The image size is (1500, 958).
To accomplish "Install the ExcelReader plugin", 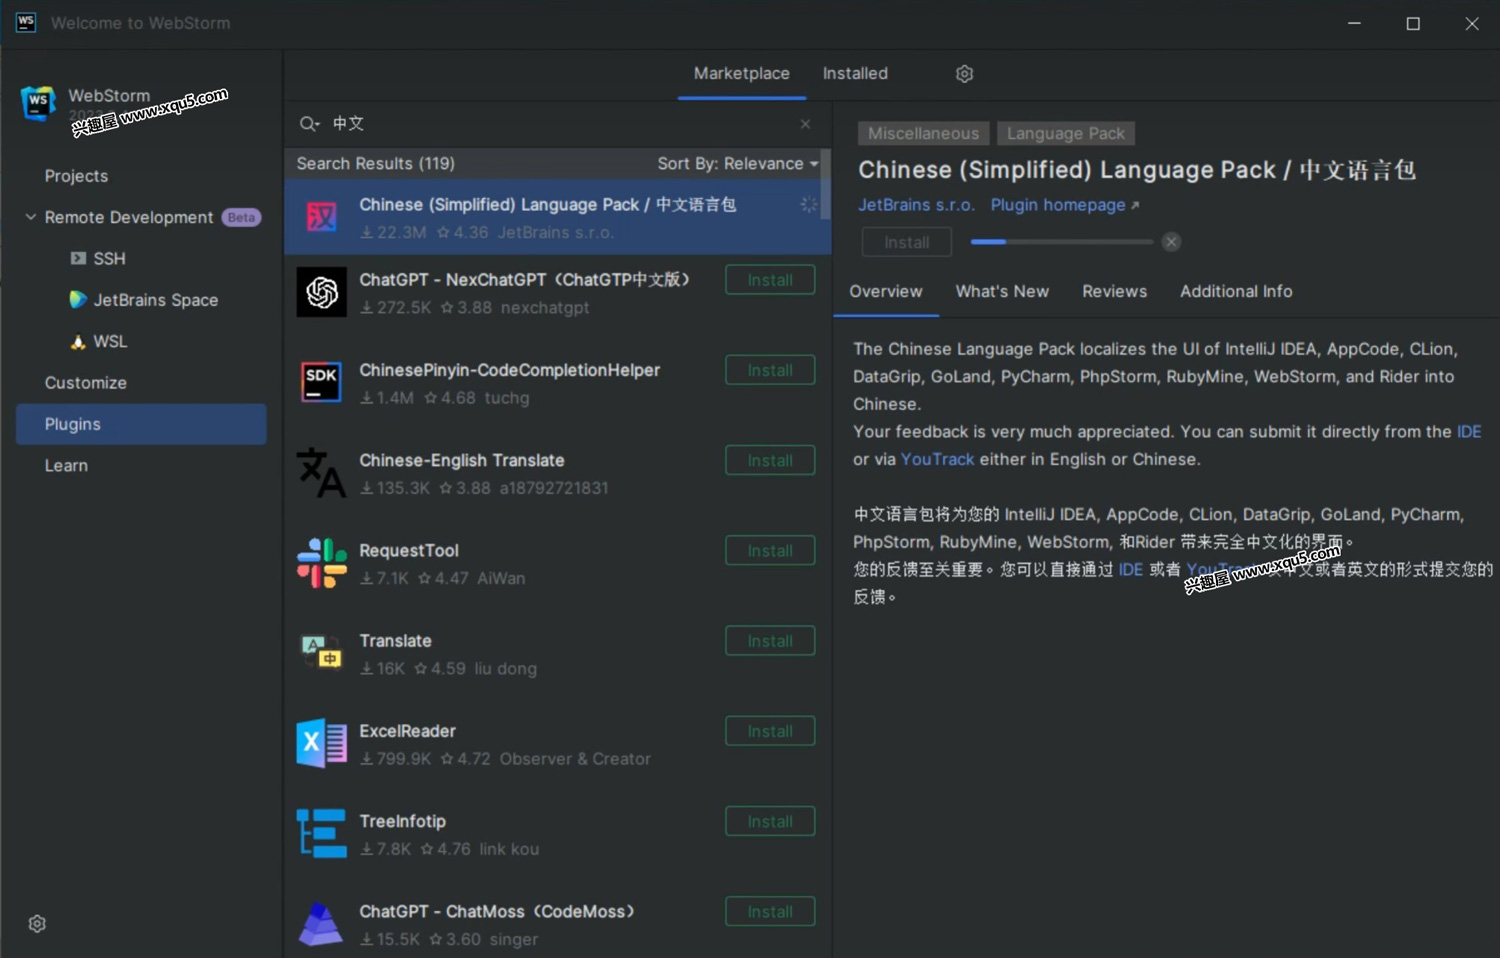I will (770, 731).
